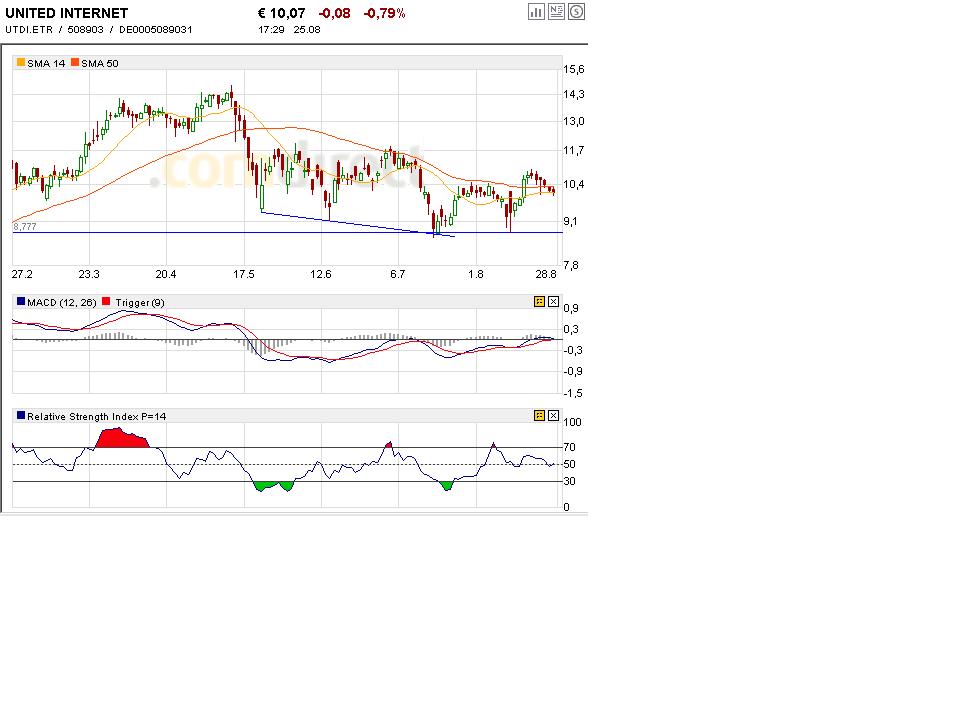Image resolution: width=953 pixels, height=711 pixels.
Task: Click the 13,0 price axis value
Action: (x=574, y=121)
